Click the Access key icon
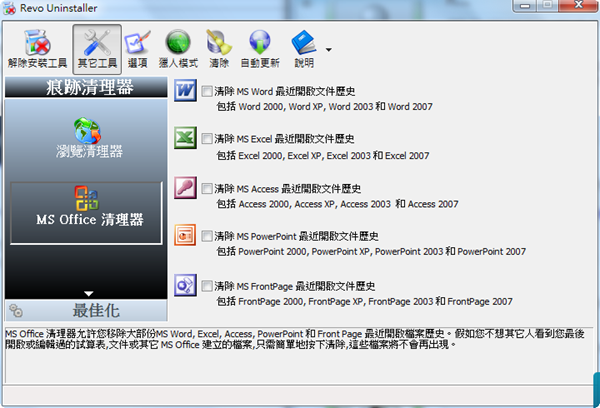600x408 pixels. [x=186, y=188]
